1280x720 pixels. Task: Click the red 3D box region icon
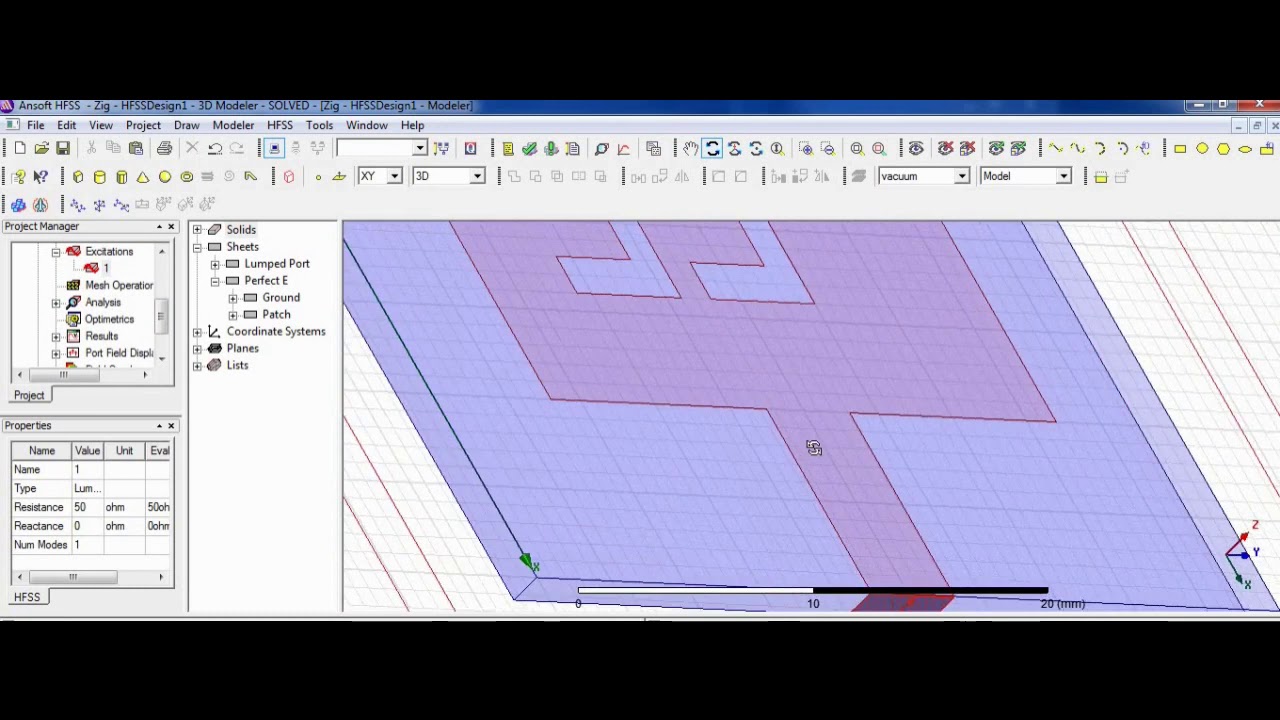[x=289, y=176]
